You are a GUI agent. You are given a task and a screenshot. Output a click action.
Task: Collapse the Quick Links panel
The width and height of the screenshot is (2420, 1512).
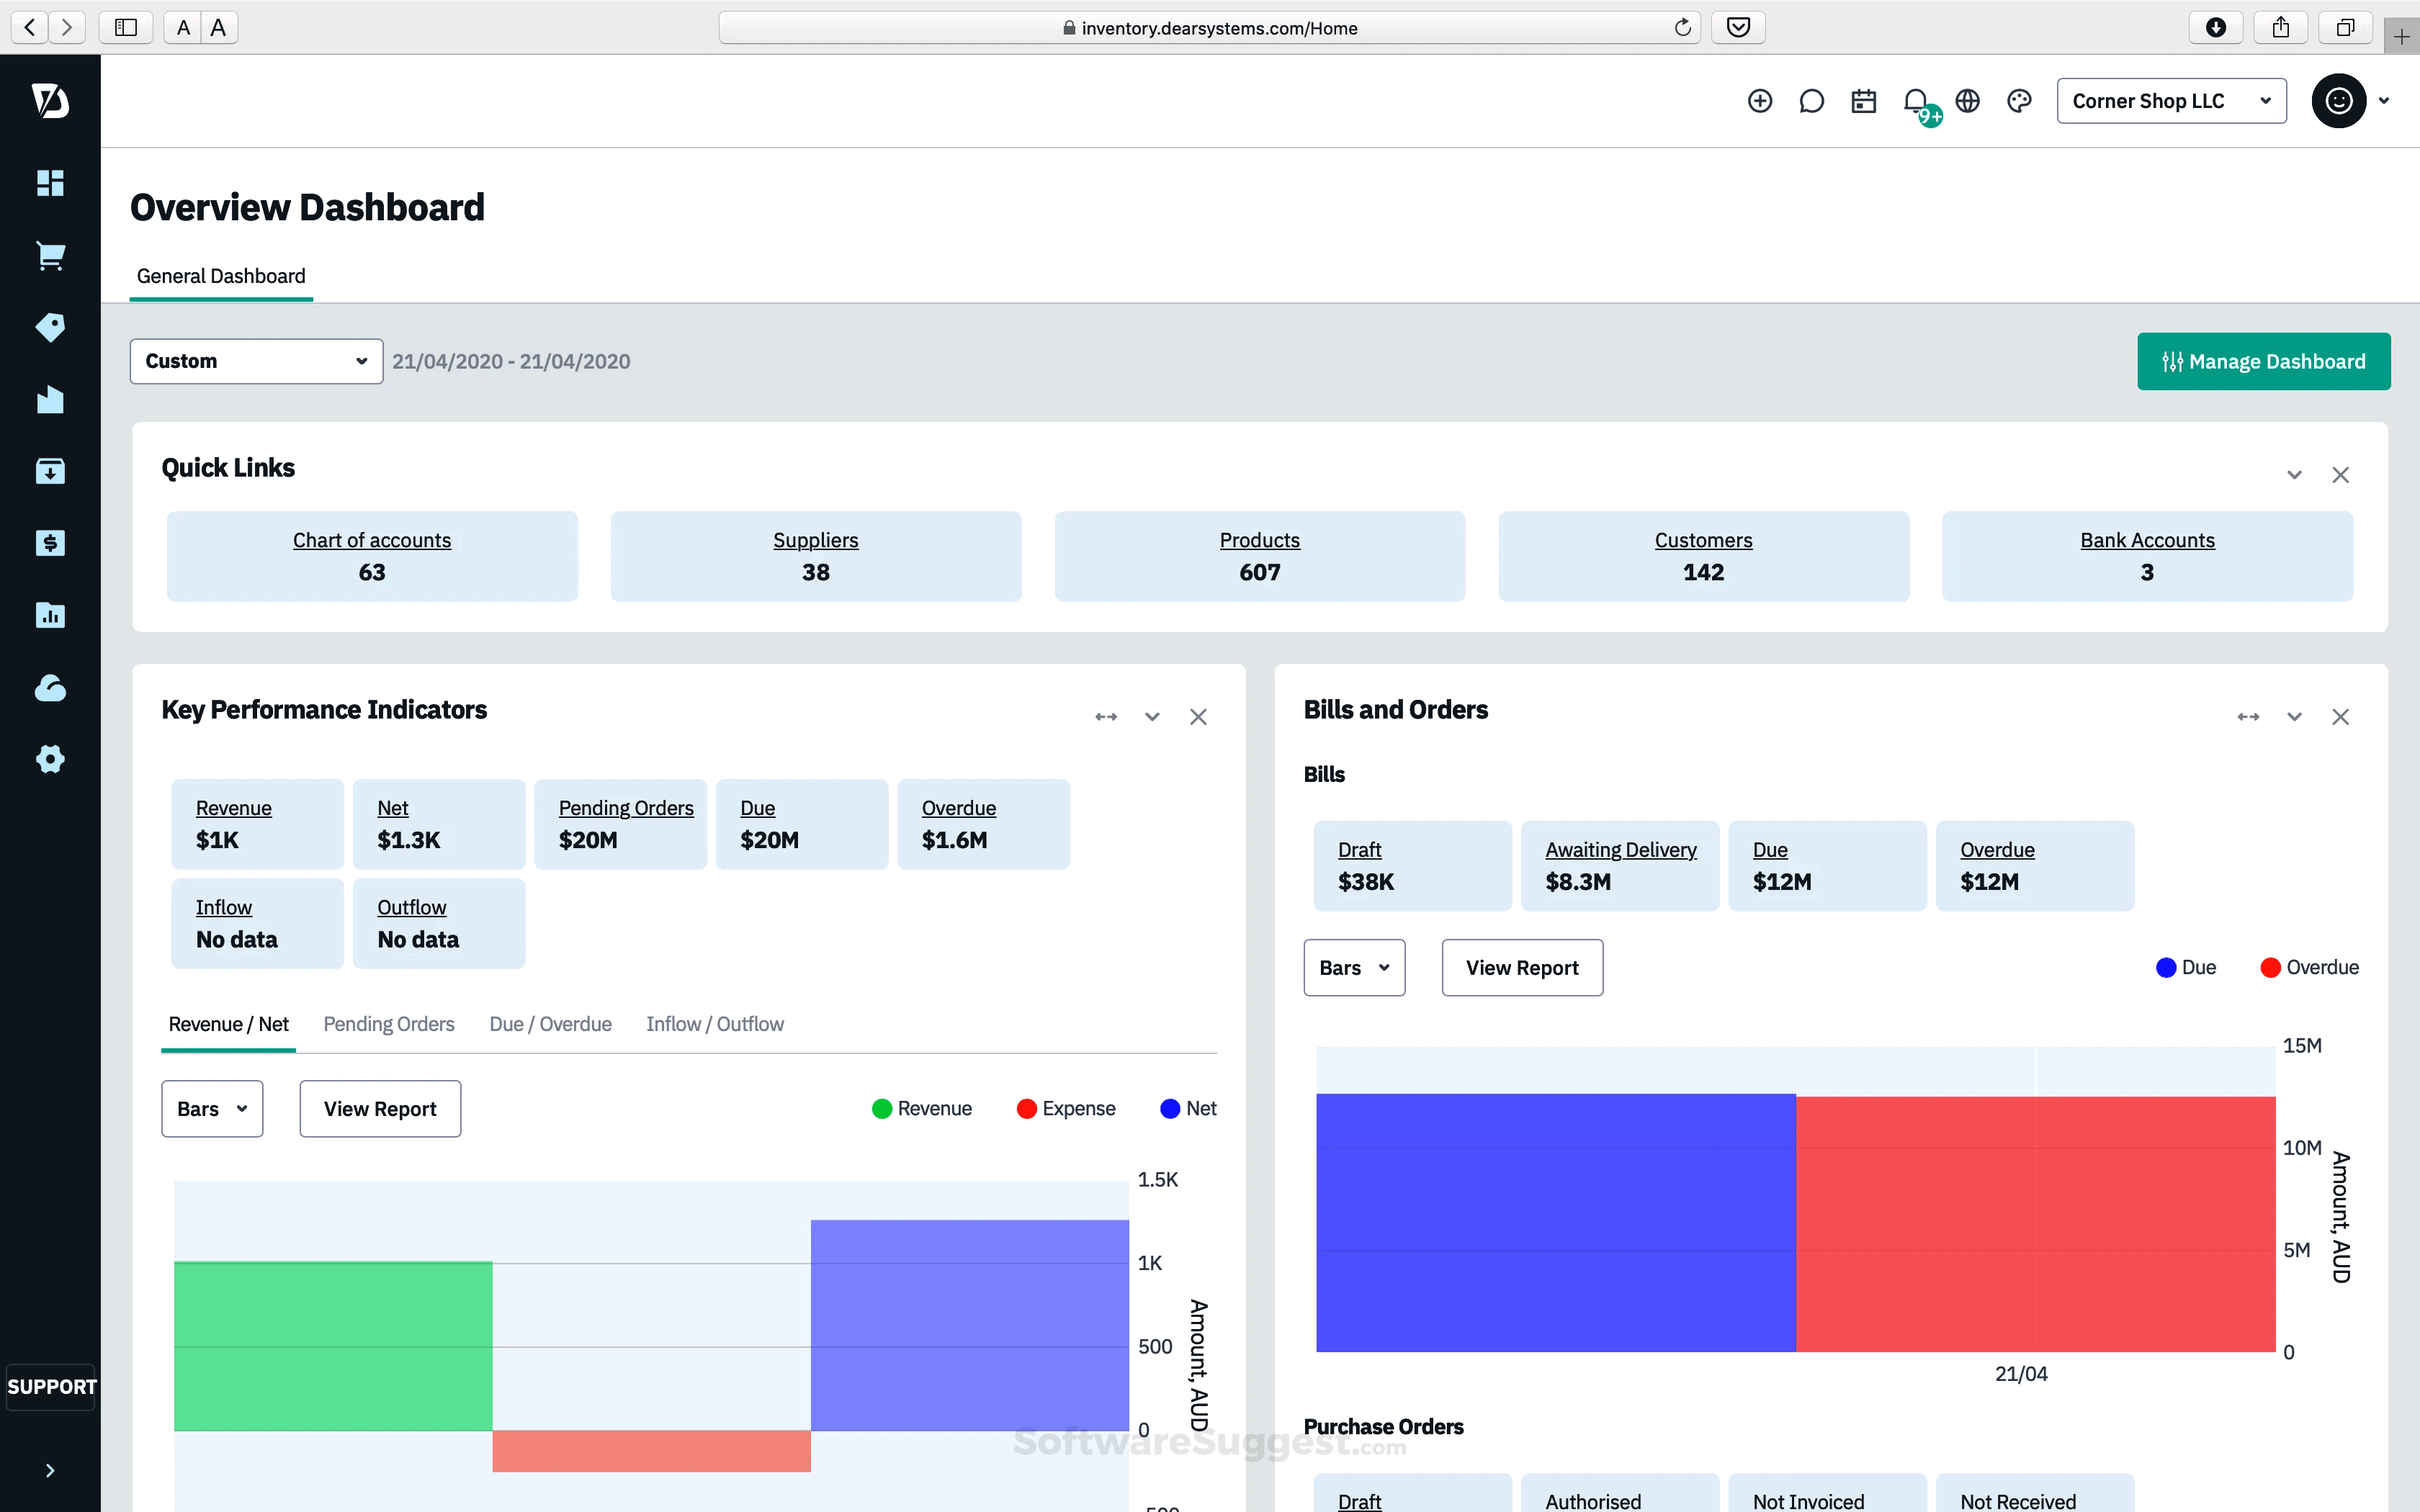coord(2294,474)
